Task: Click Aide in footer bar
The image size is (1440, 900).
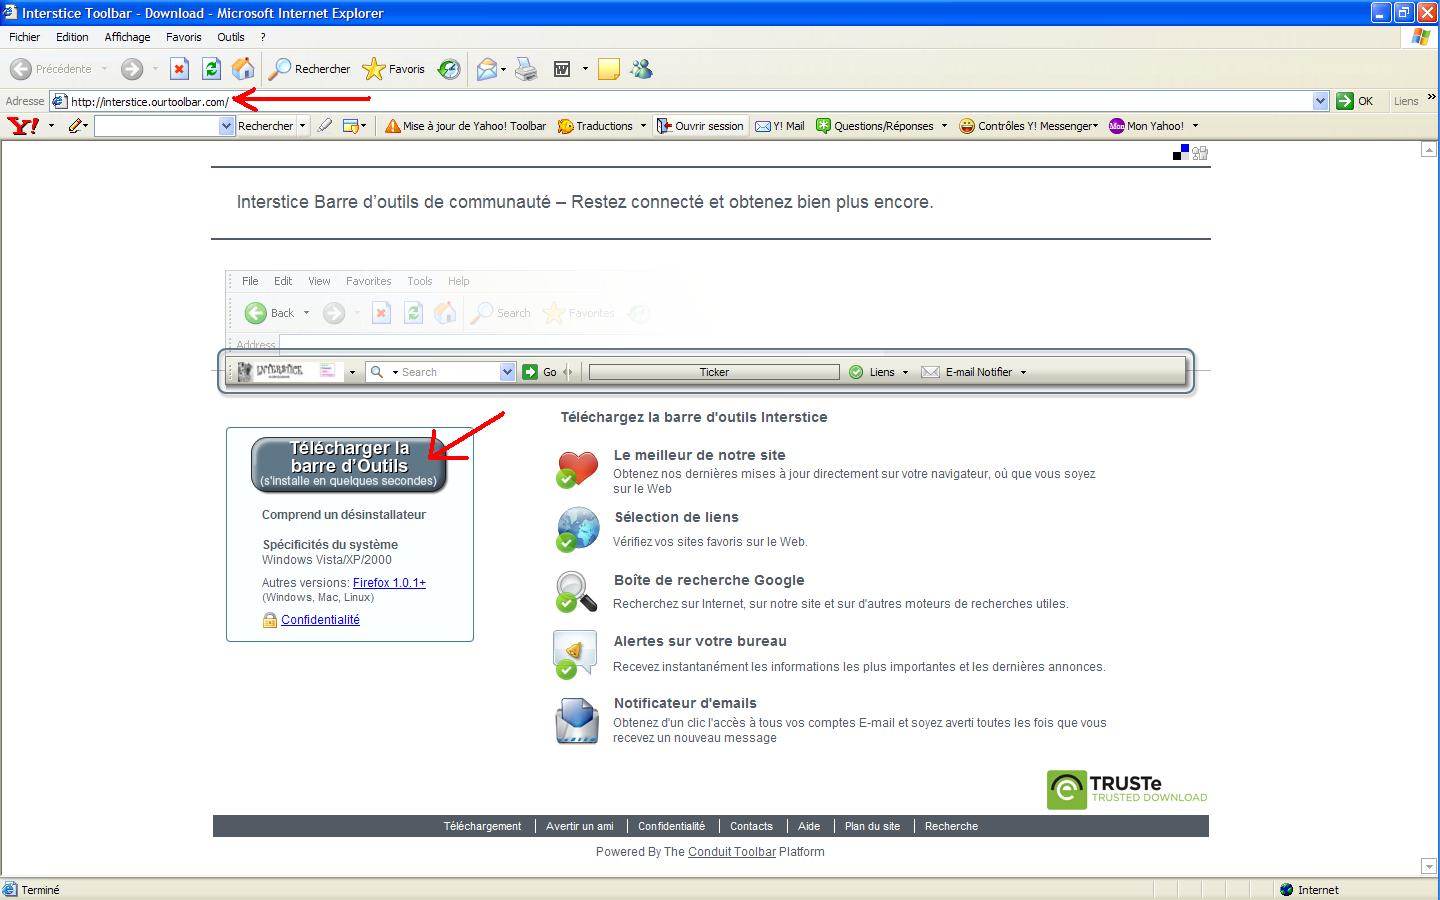Action: coord(809,826)
